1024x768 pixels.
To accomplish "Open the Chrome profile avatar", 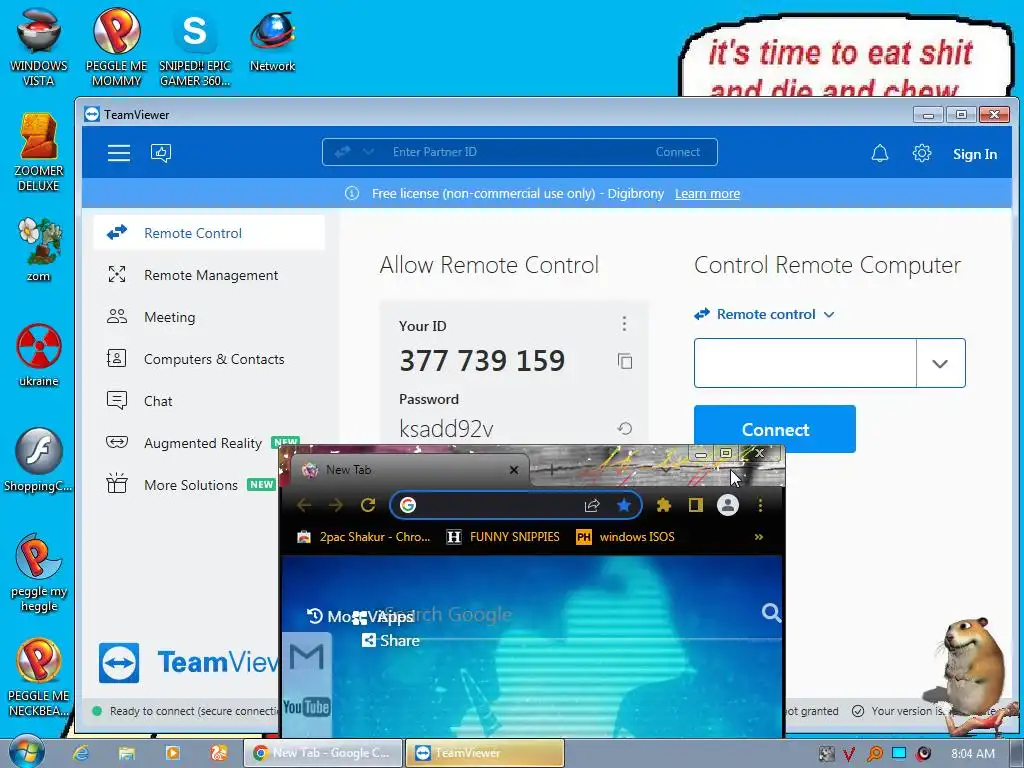I will tap(728, 505).
